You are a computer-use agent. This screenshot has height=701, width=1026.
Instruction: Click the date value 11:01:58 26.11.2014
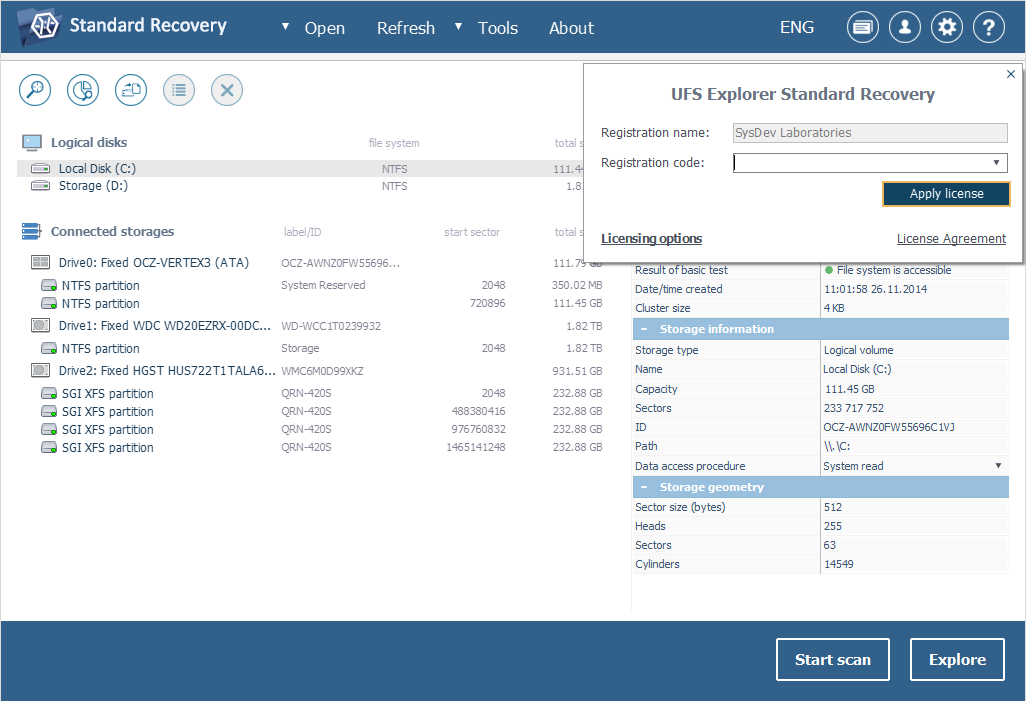pos(876,289)
